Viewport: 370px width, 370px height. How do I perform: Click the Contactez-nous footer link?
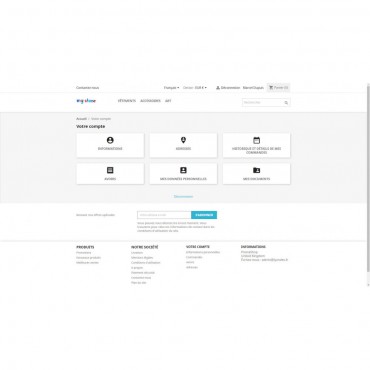tap(141, 278)
